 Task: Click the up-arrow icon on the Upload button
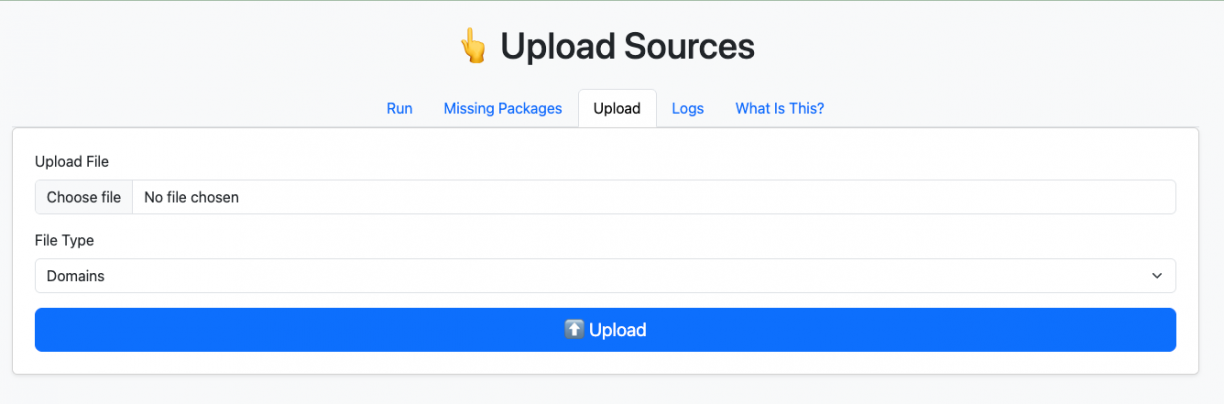[x=574, y=329]
